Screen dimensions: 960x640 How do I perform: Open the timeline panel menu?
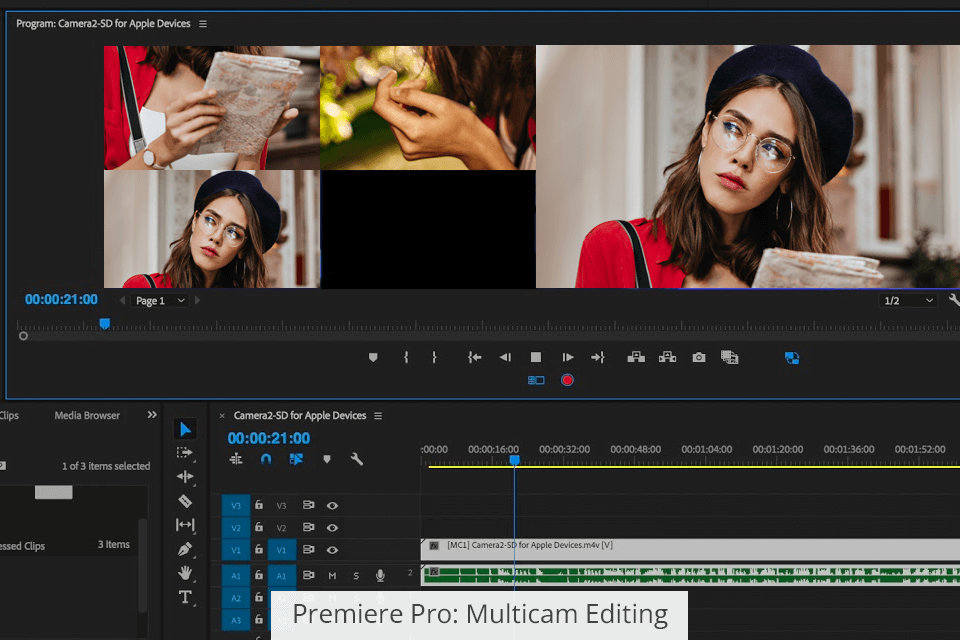click(x=378, y=416)
